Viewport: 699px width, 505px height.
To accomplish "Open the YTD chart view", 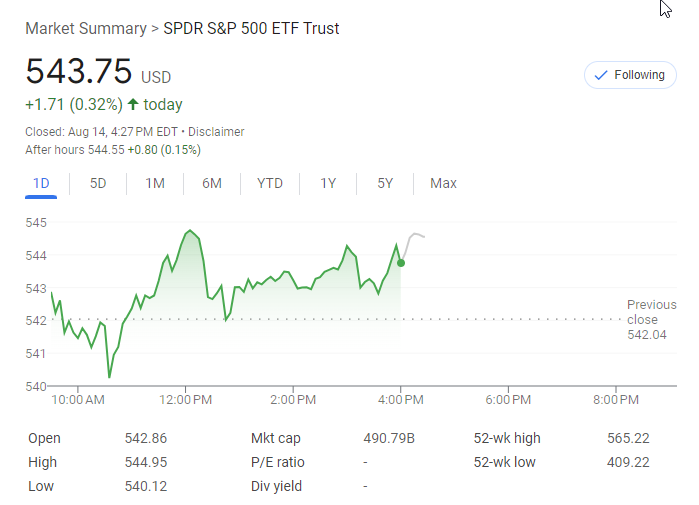I will click(x=270, y=183).
